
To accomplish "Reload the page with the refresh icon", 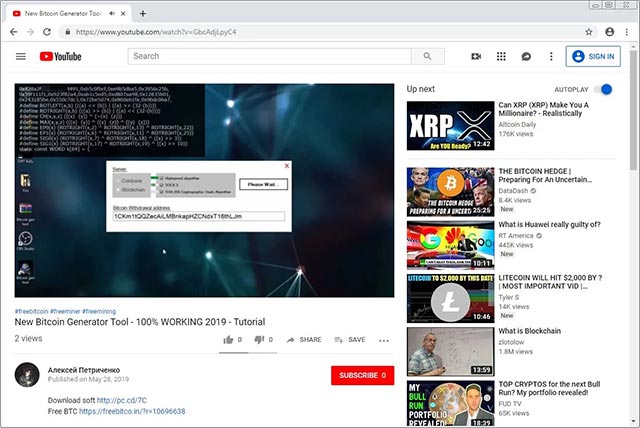I will coord(47,32).
